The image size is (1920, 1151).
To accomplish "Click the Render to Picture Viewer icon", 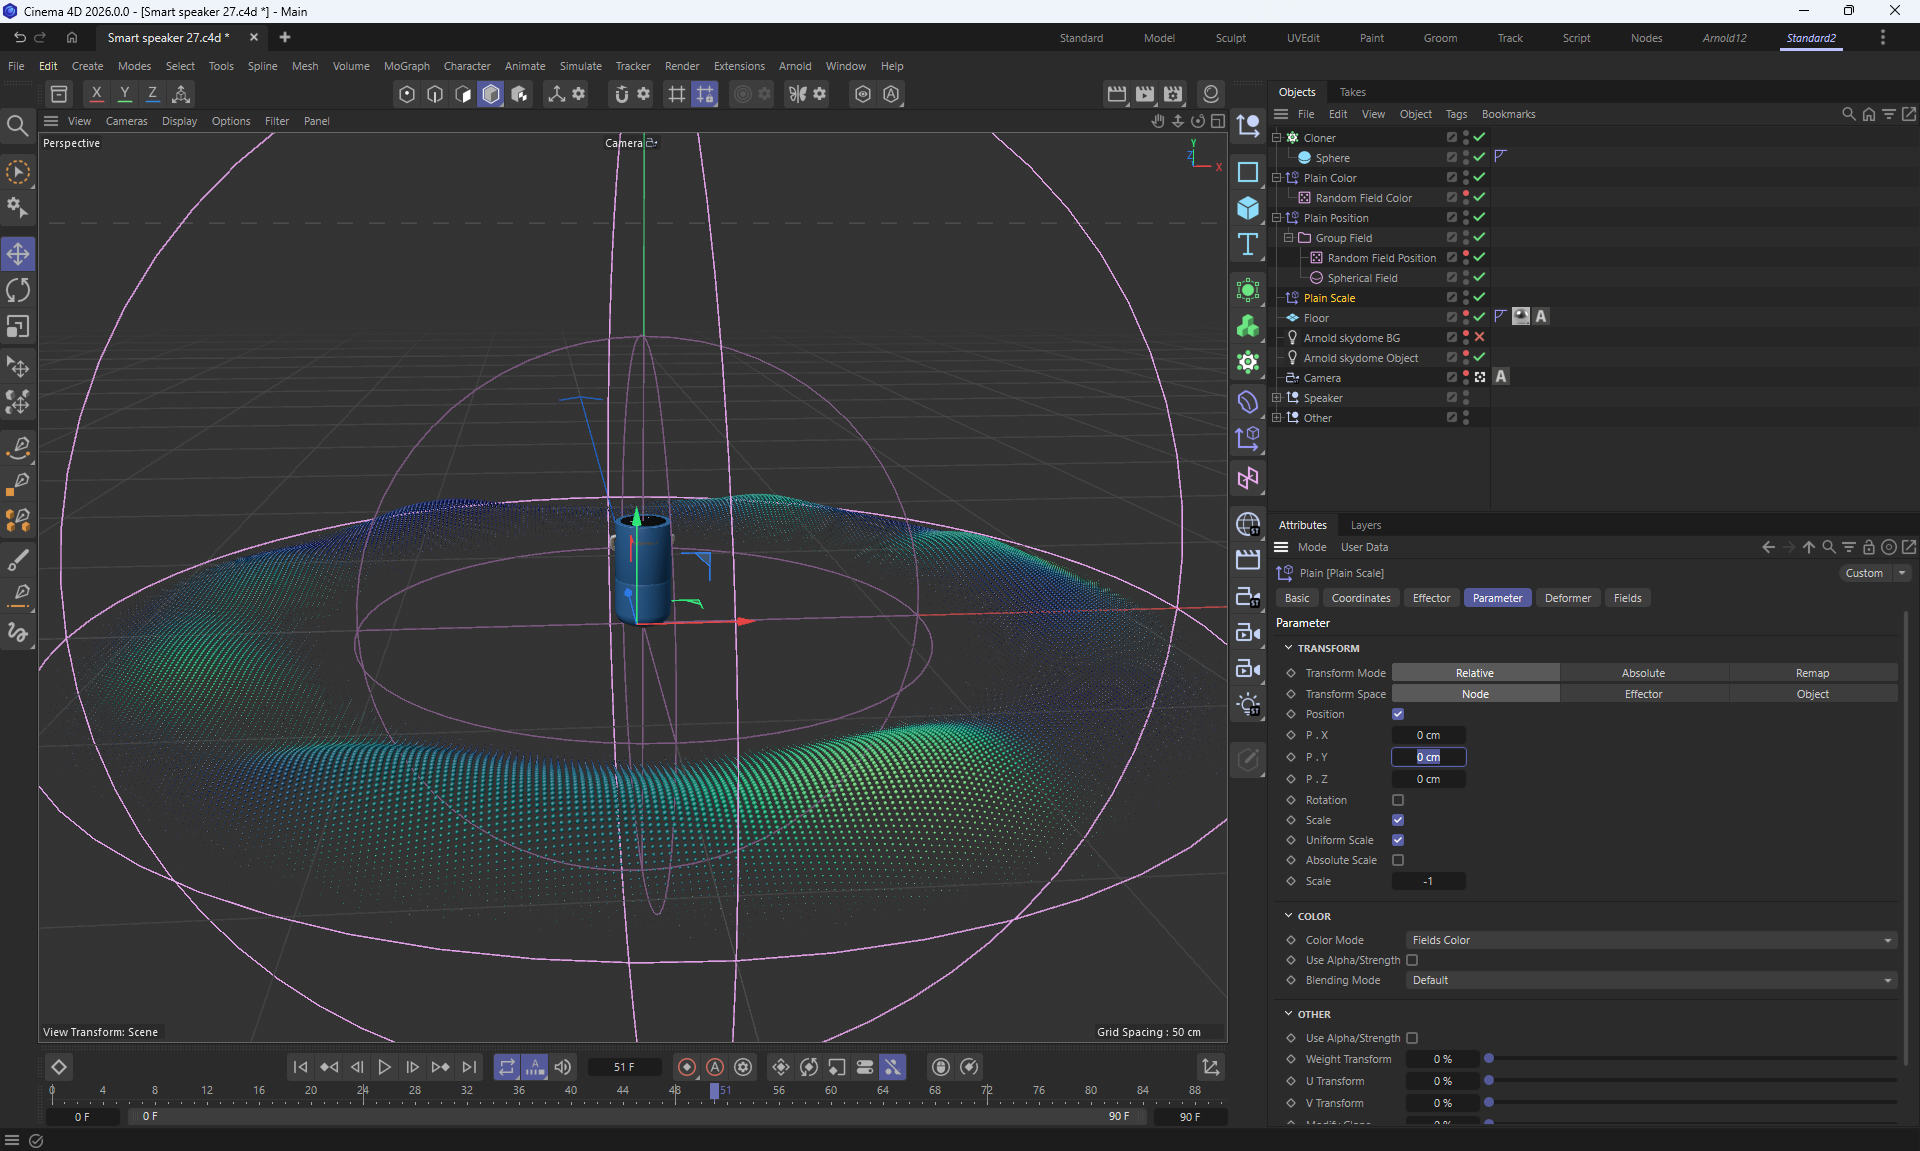I will (x=1145, y=94).
